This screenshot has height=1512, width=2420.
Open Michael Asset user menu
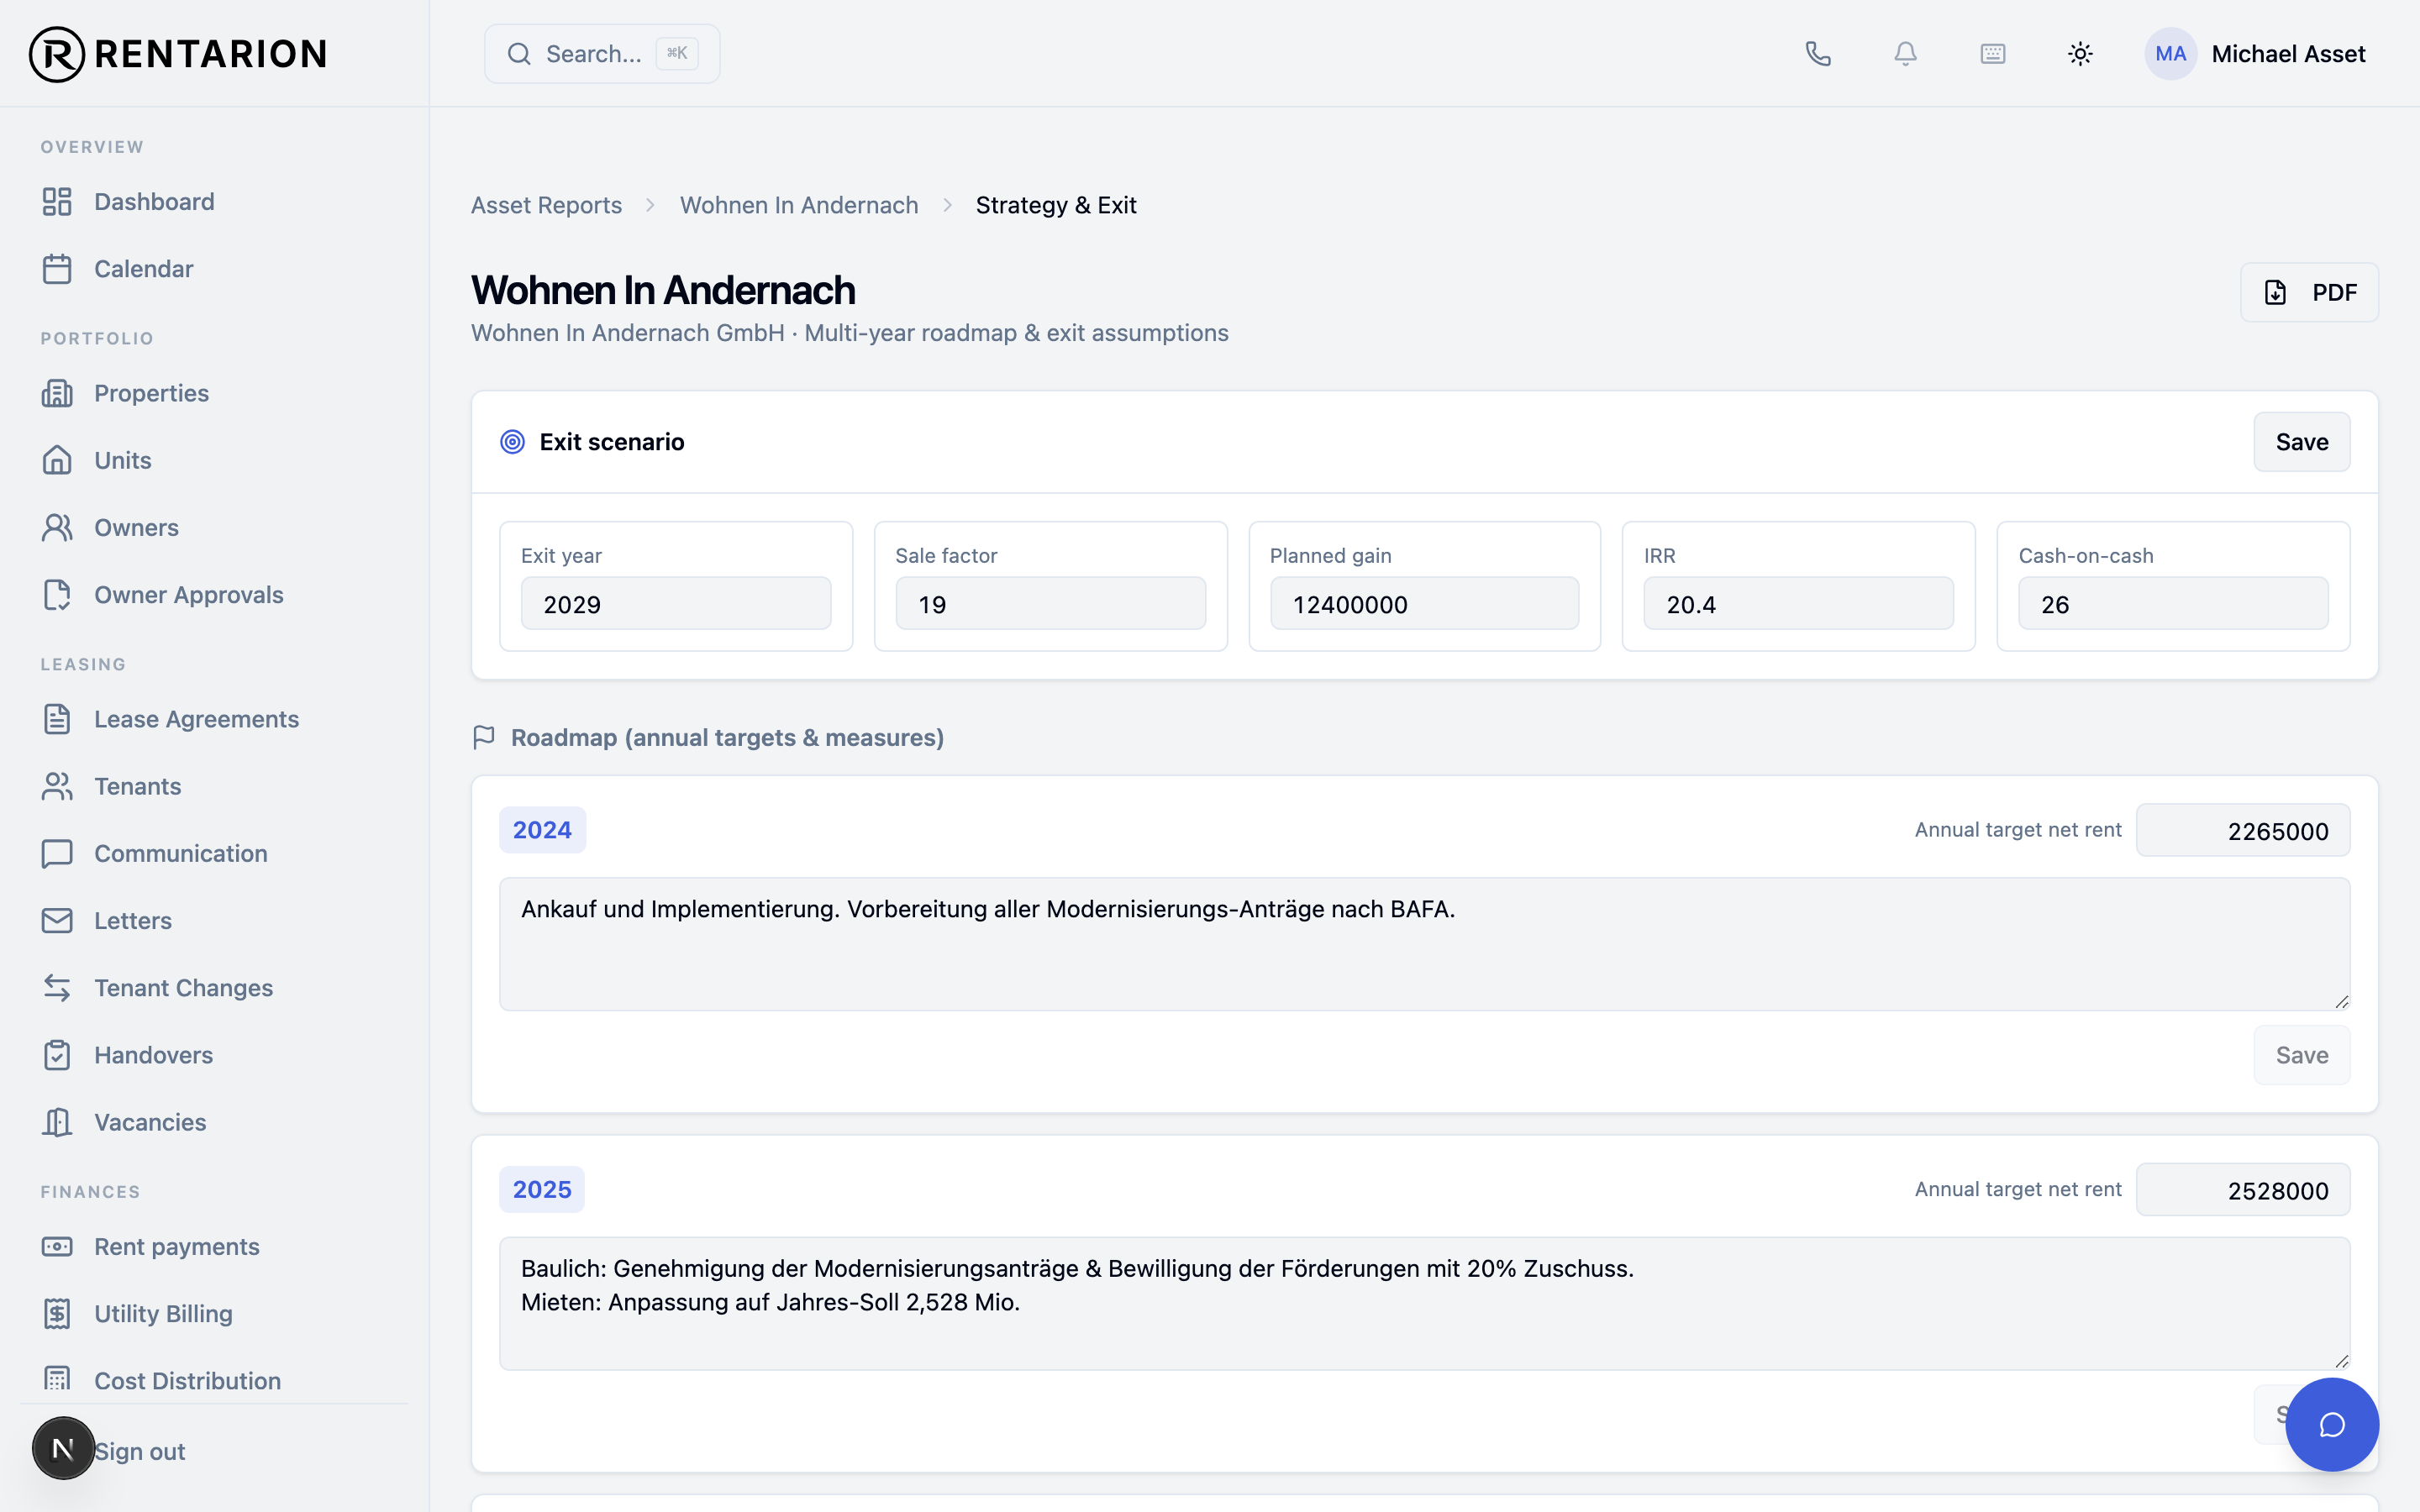[2256, 54]
